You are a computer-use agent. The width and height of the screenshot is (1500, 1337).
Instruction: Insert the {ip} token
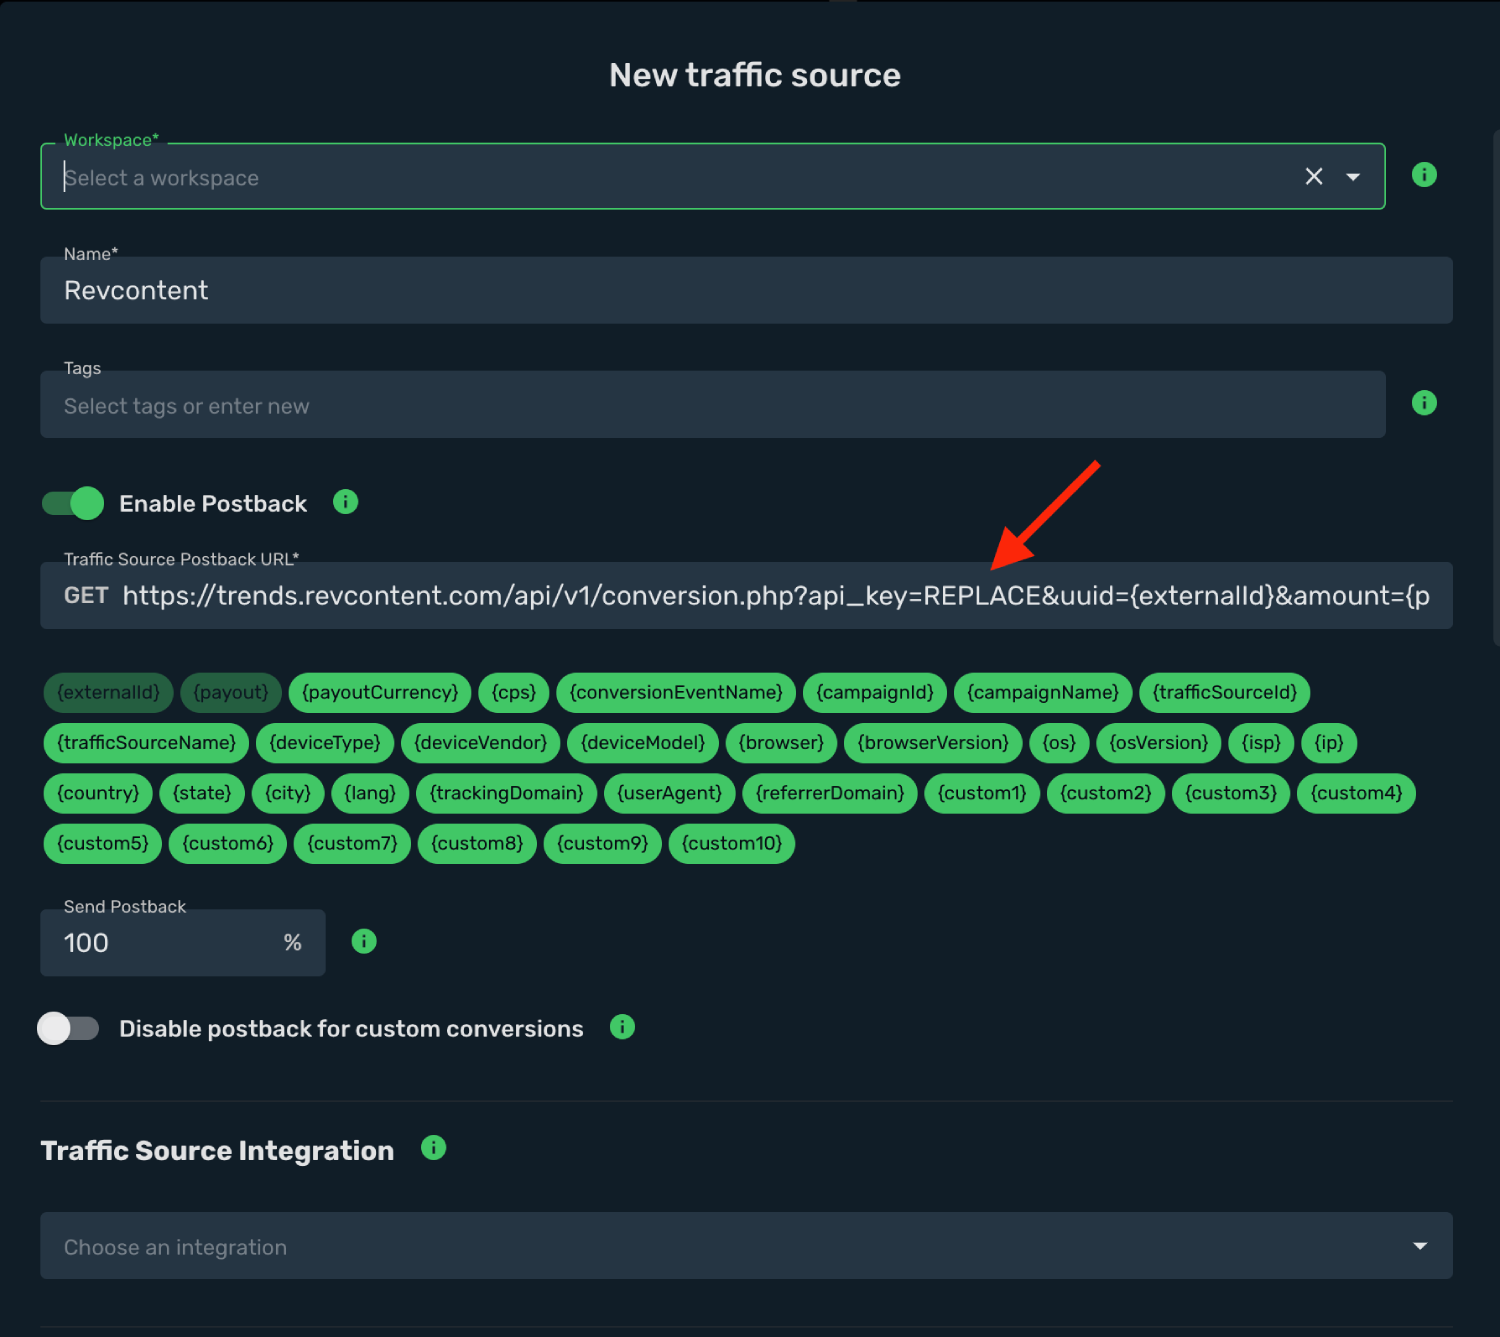(x=1329, y=743)
